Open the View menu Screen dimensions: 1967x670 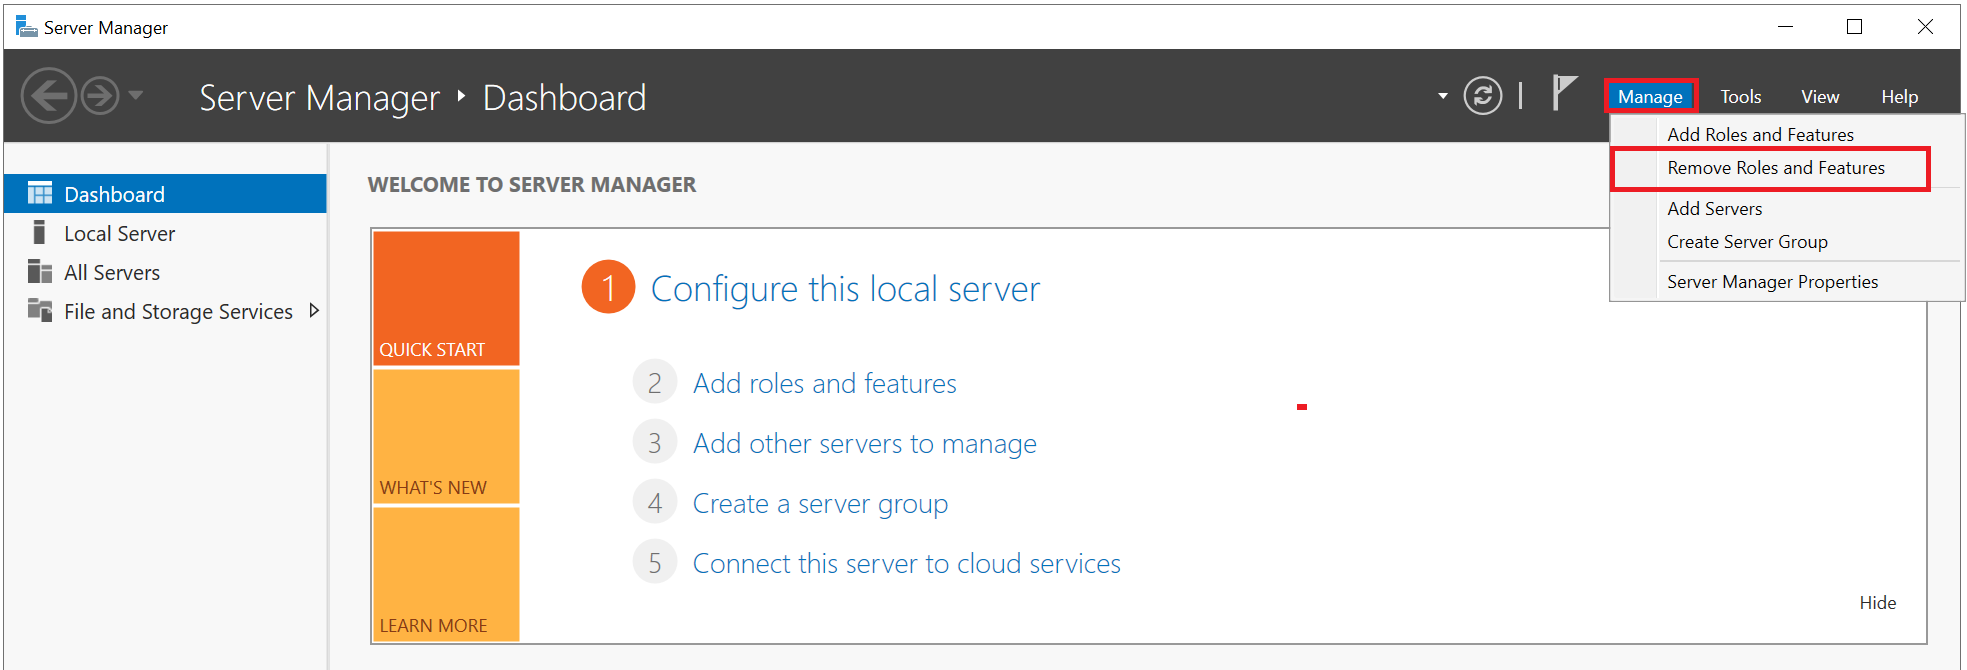click(1820, 96)
